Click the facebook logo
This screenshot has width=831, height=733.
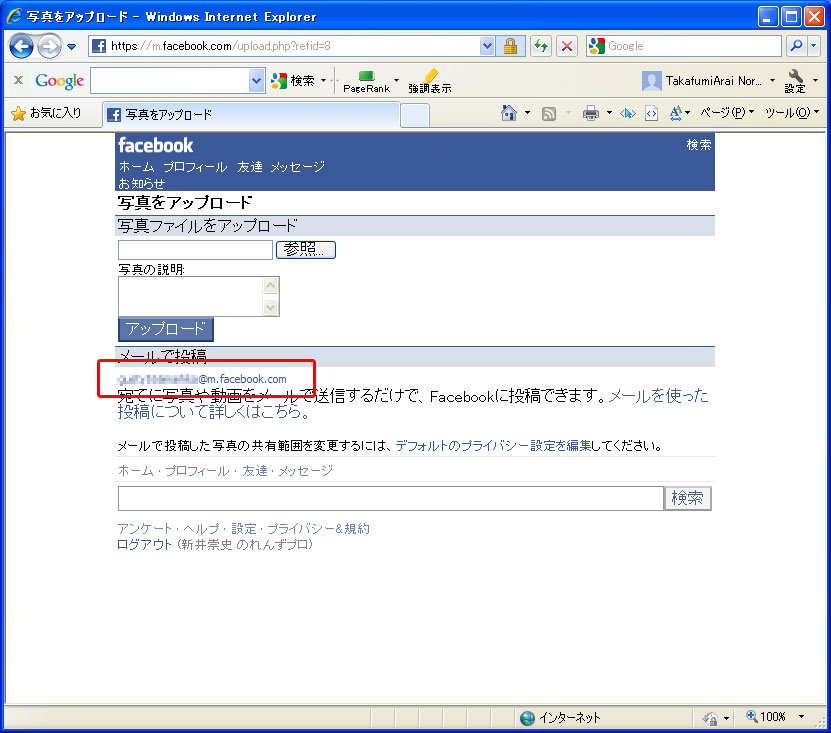[x=155, y=145]
